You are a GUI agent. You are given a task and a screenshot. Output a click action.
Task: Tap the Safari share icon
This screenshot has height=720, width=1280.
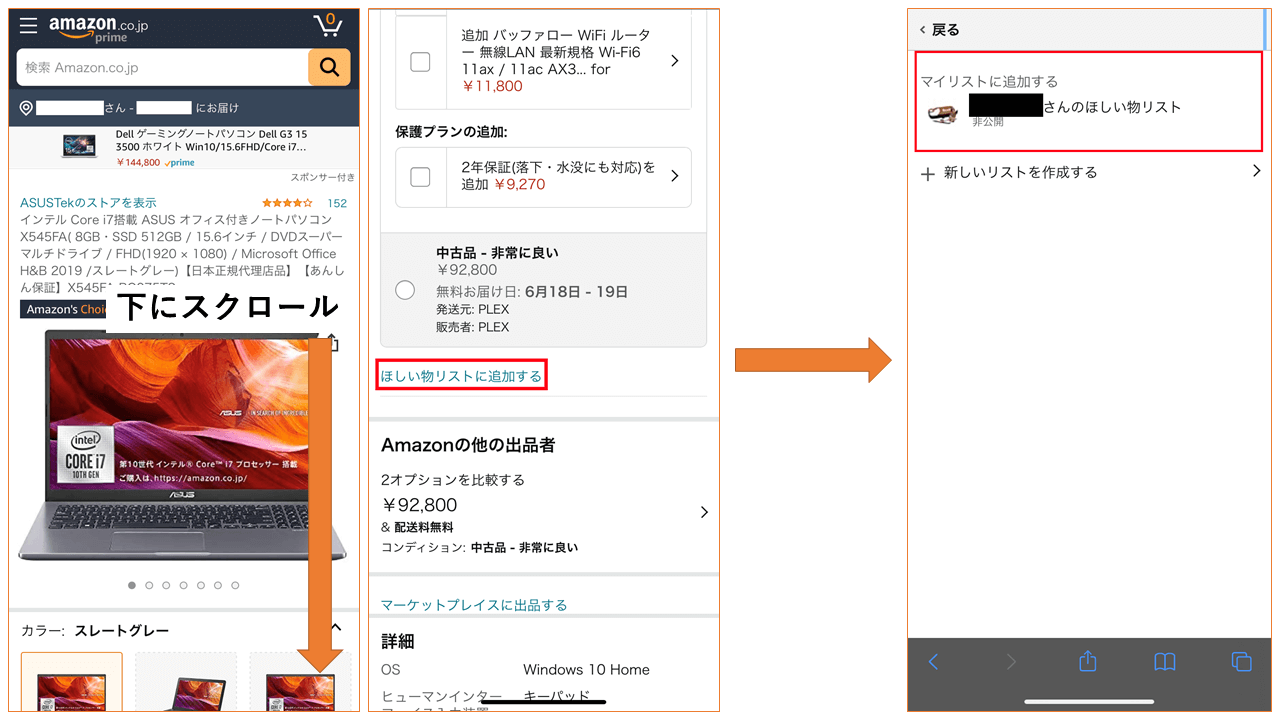pyautogui.click(x=1087, y=661)
